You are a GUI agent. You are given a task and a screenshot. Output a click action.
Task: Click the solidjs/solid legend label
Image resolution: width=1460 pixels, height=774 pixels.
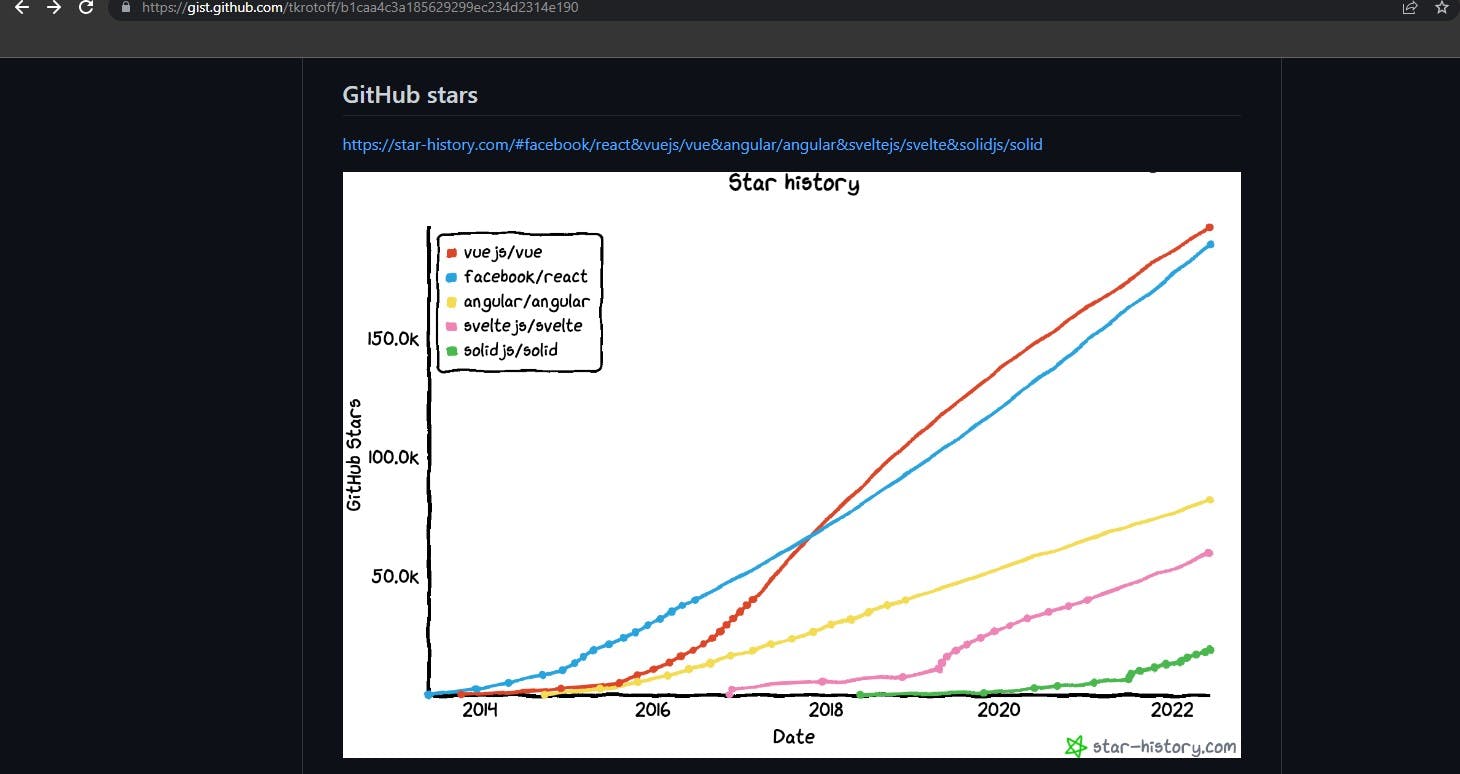pos(511,350)
